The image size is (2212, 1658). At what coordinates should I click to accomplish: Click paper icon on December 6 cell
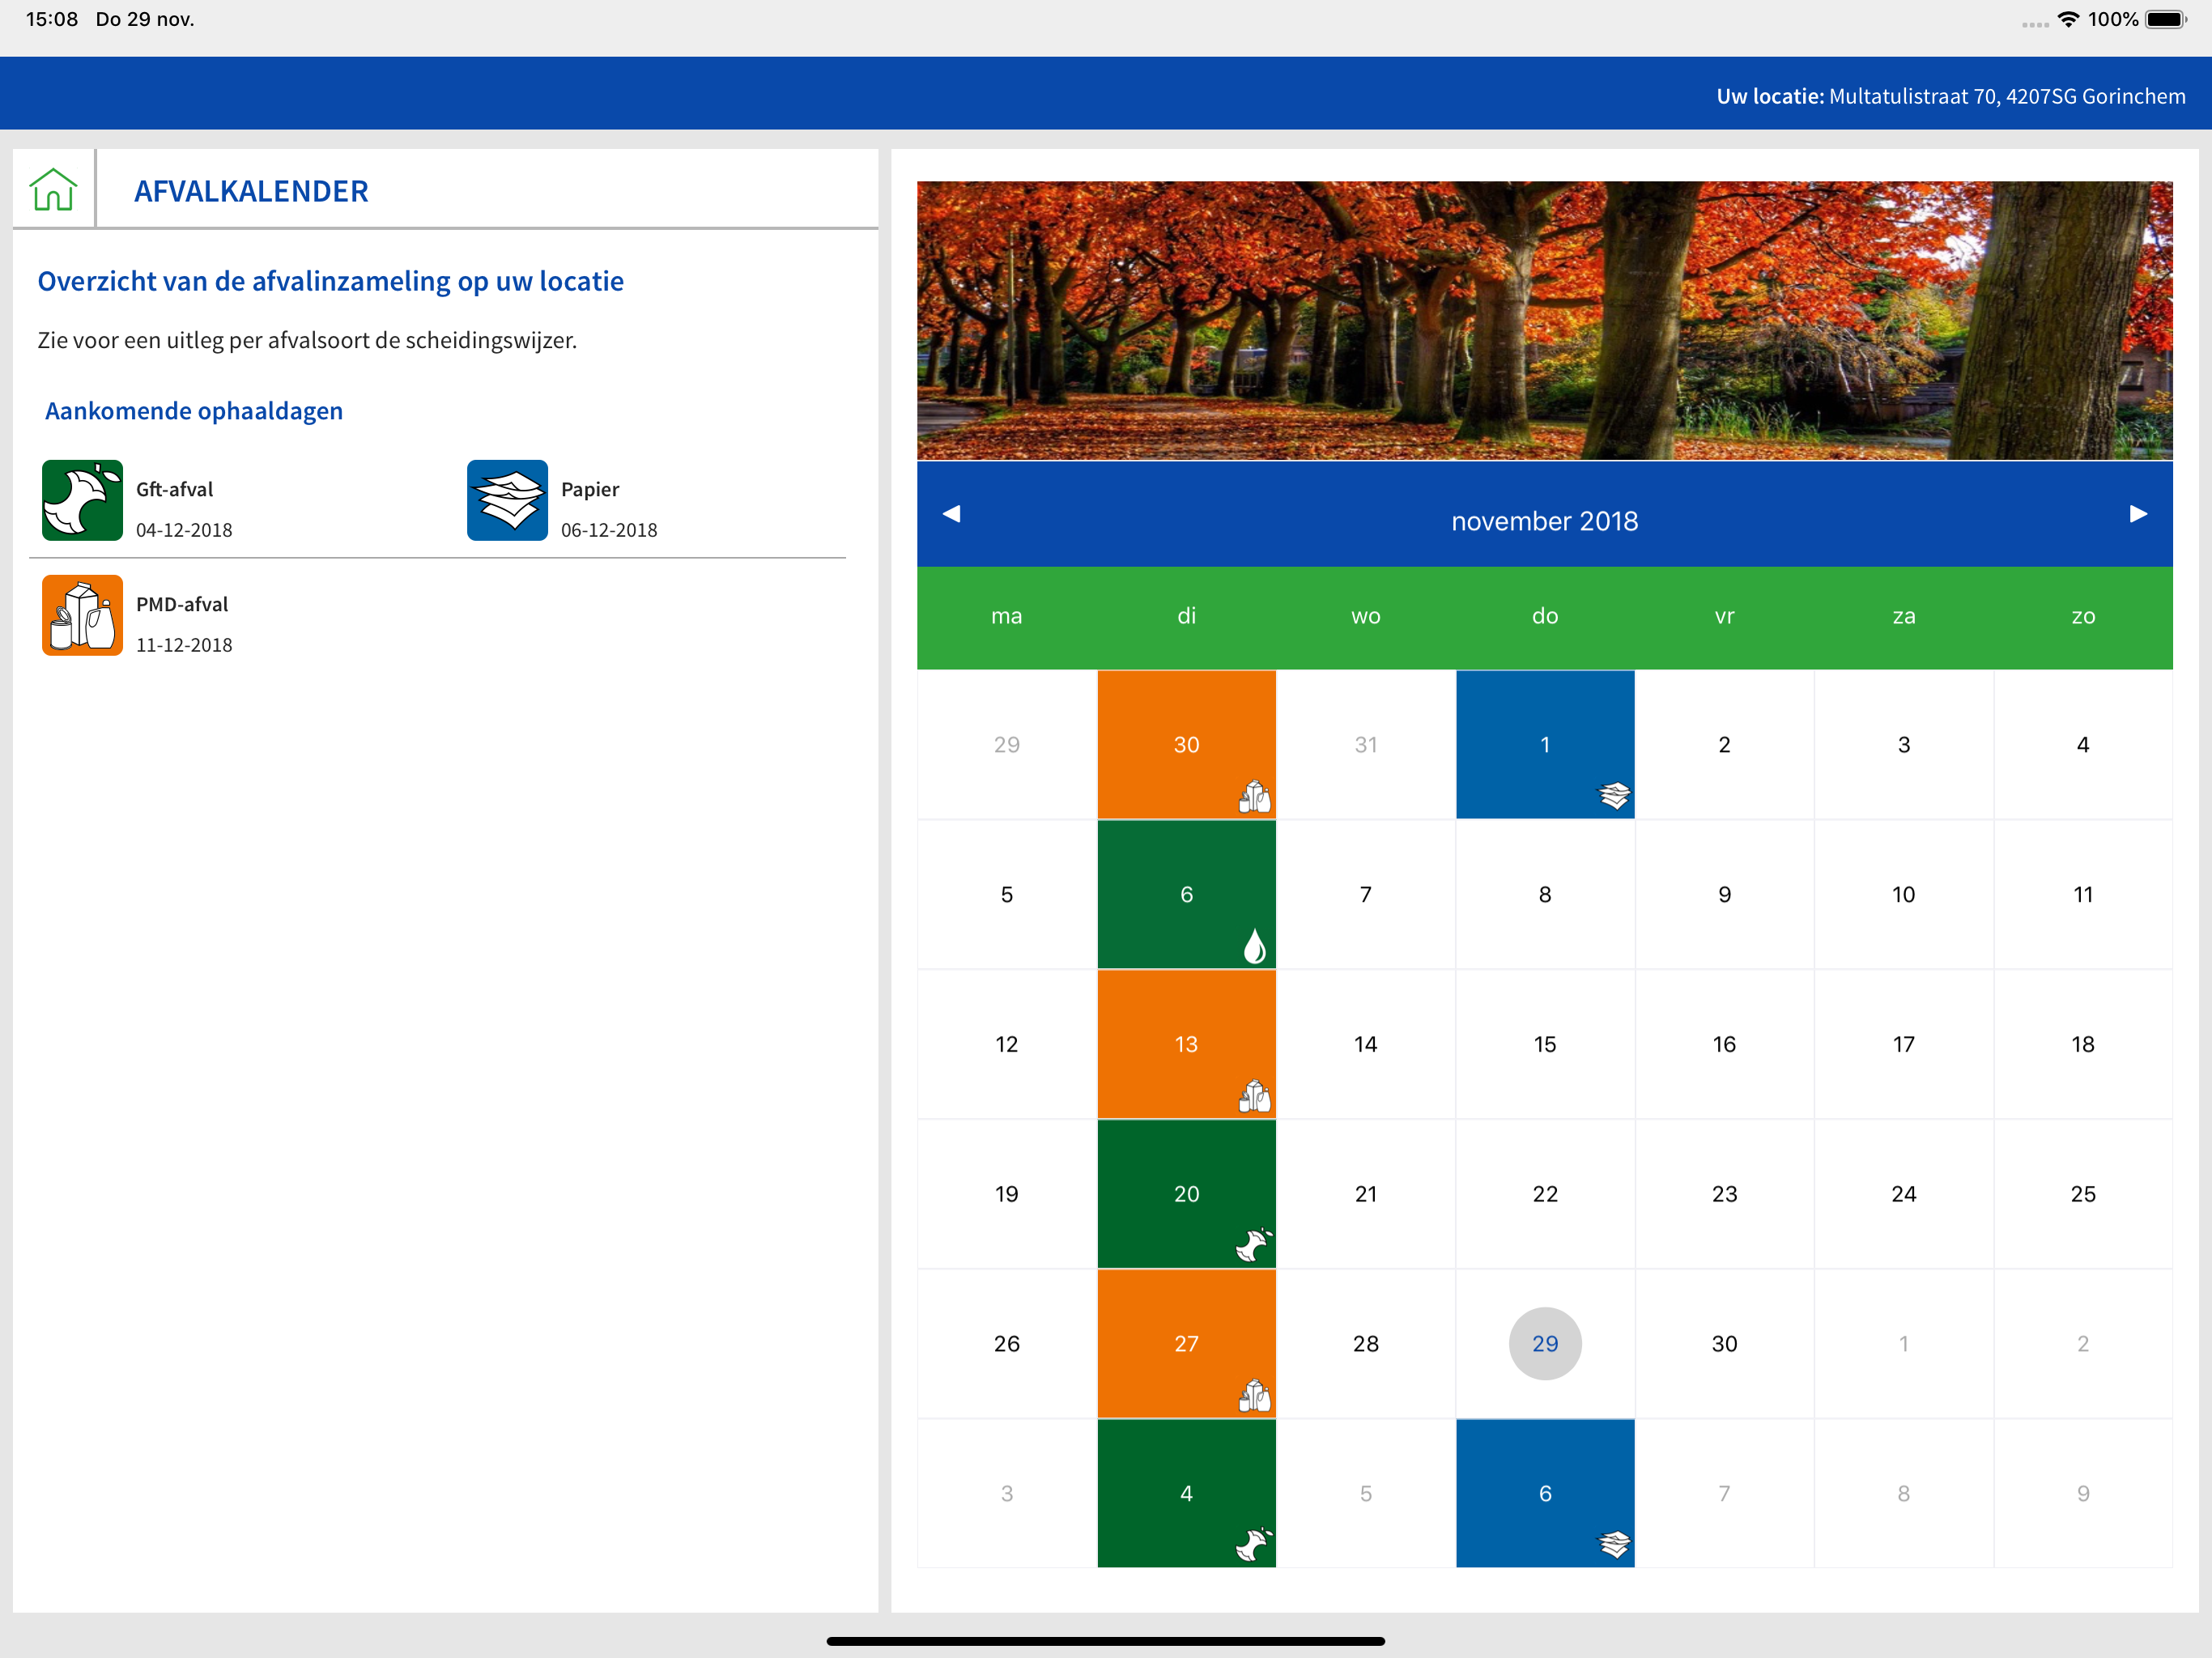coord(1614,1545)
